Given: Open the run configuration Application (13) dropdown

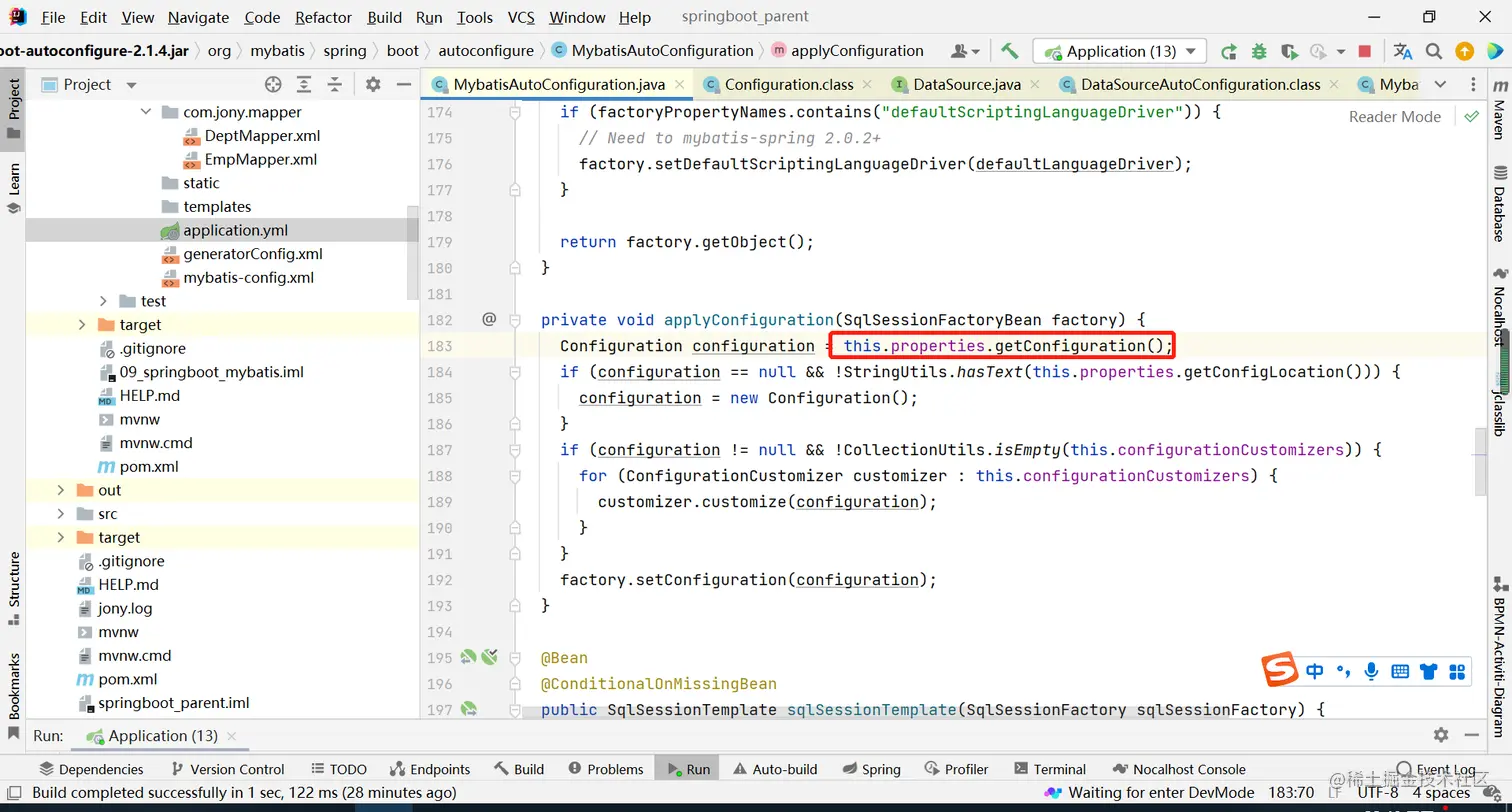Looking at the screenshot, I should [x=1120, y=51].
